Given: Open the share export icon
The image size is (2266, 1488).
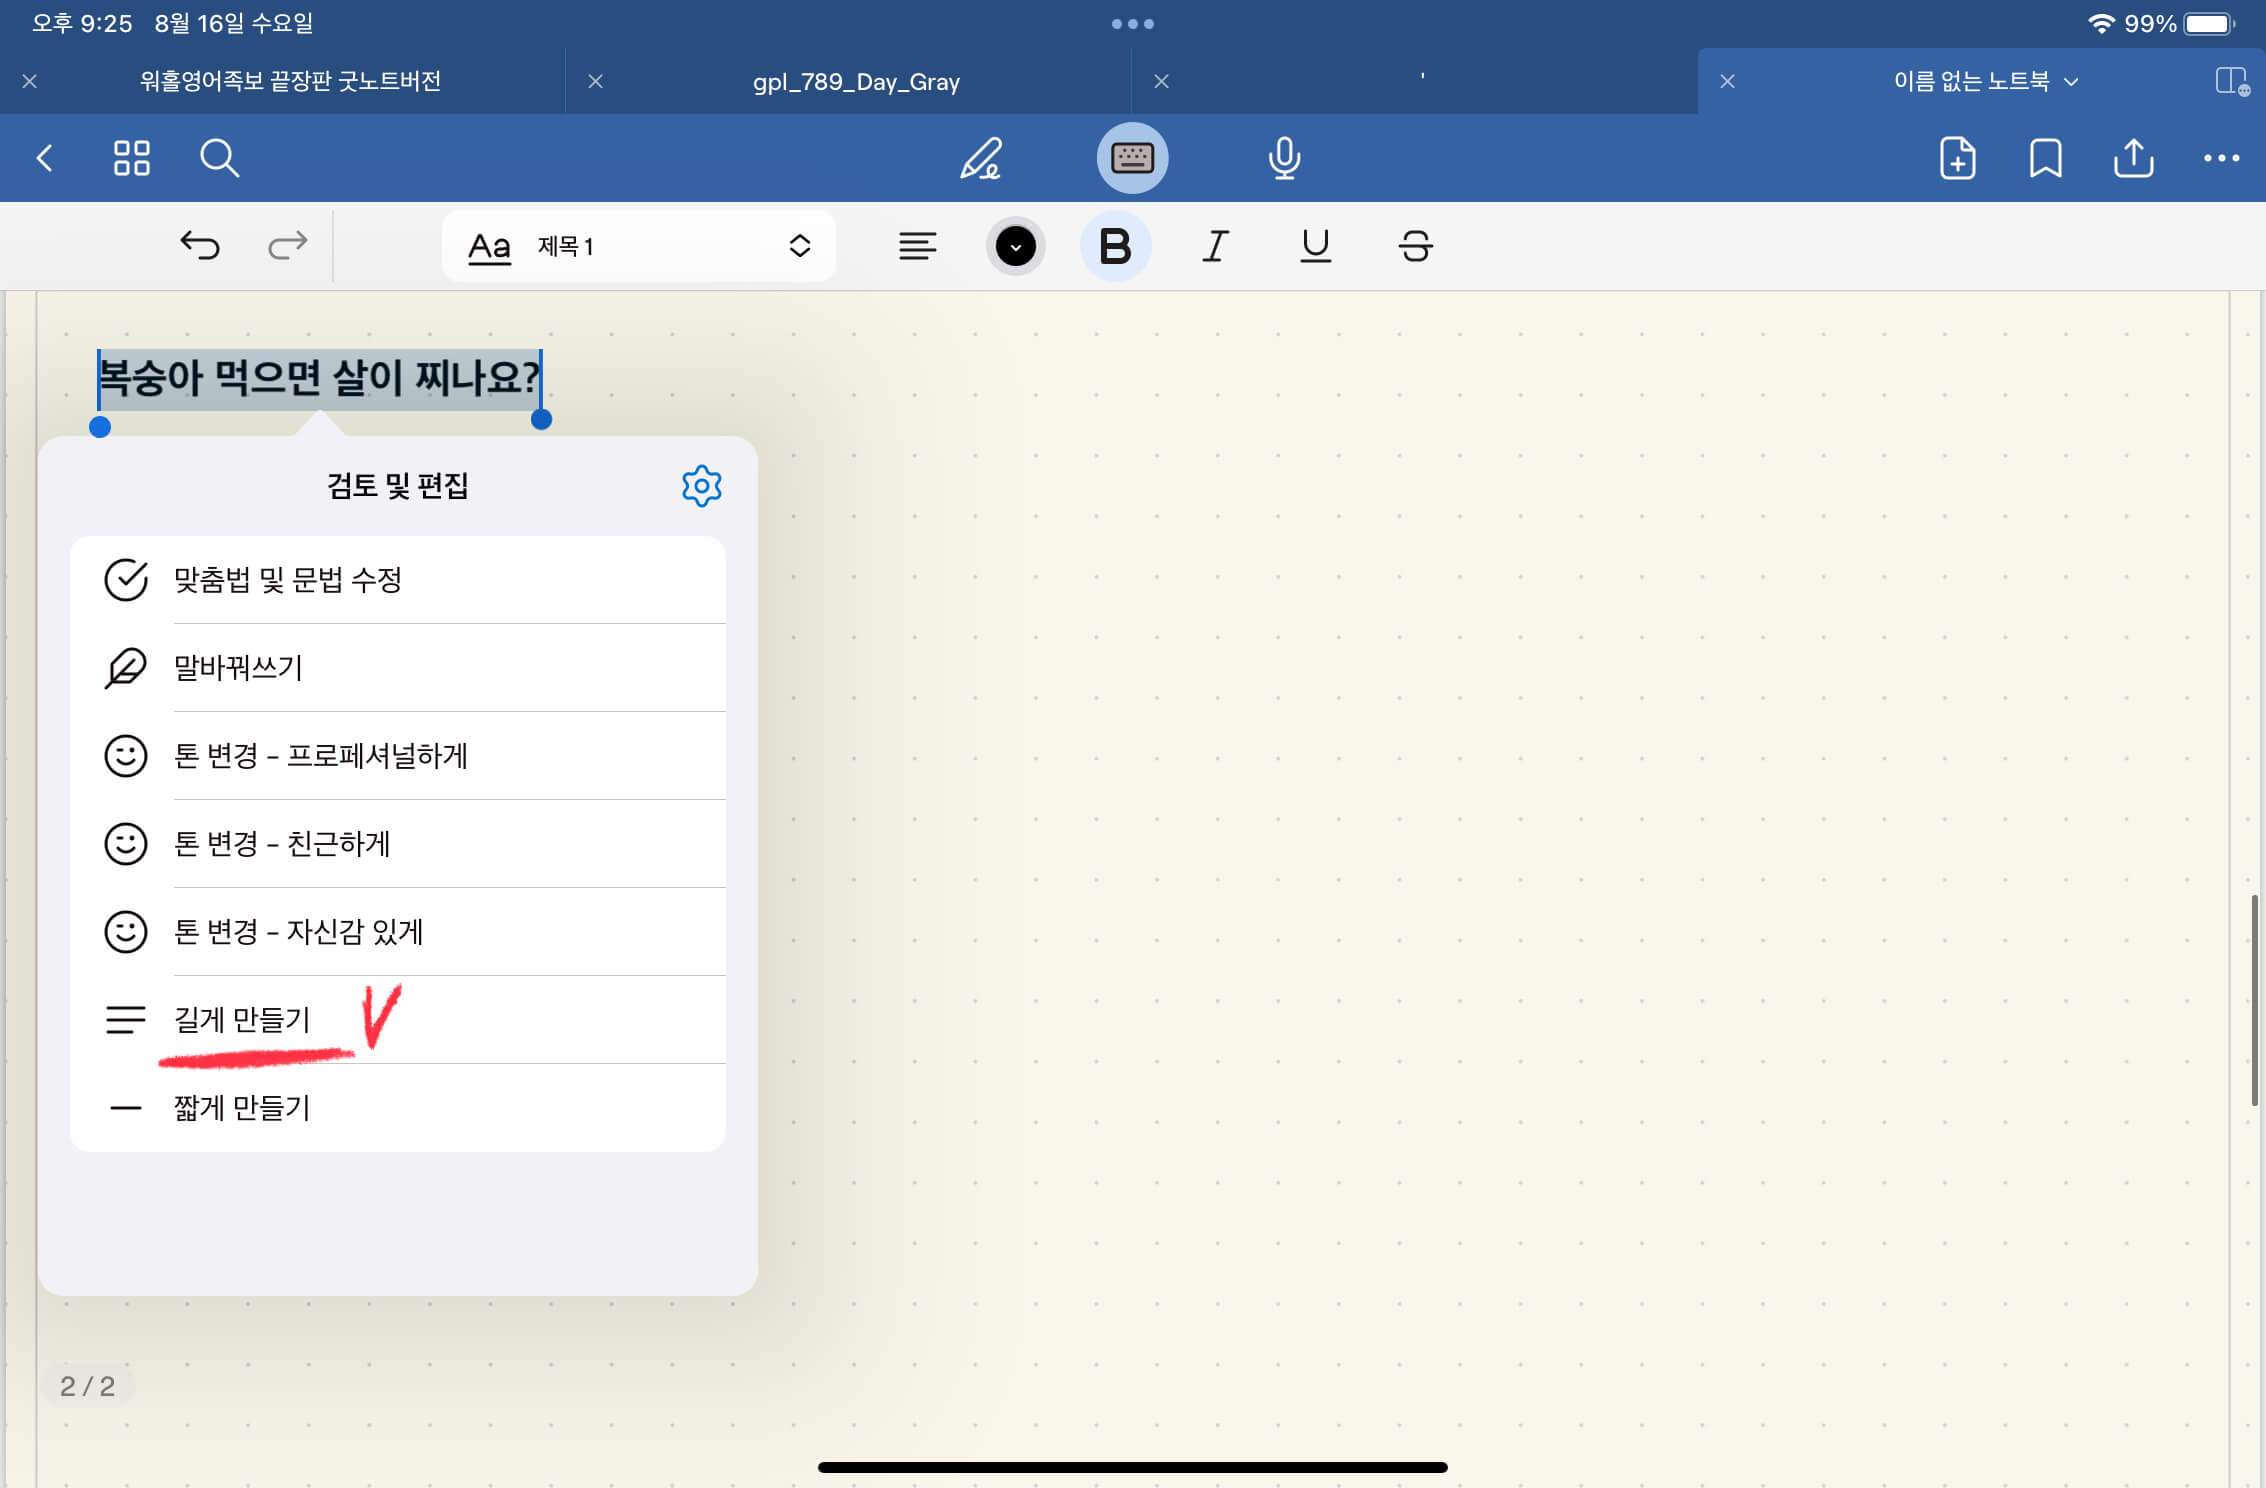Looking at the screenshot, I should (2133, 158).
